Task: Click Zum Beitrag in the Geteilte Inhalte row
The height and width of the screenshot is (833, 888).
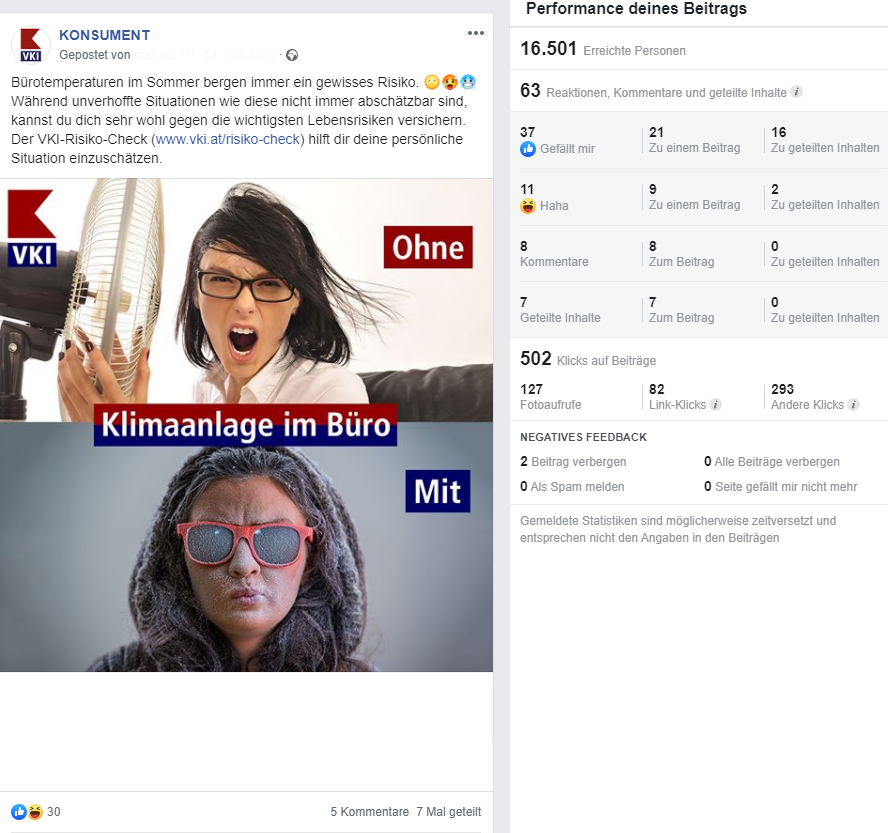Action: pos(681,318)
